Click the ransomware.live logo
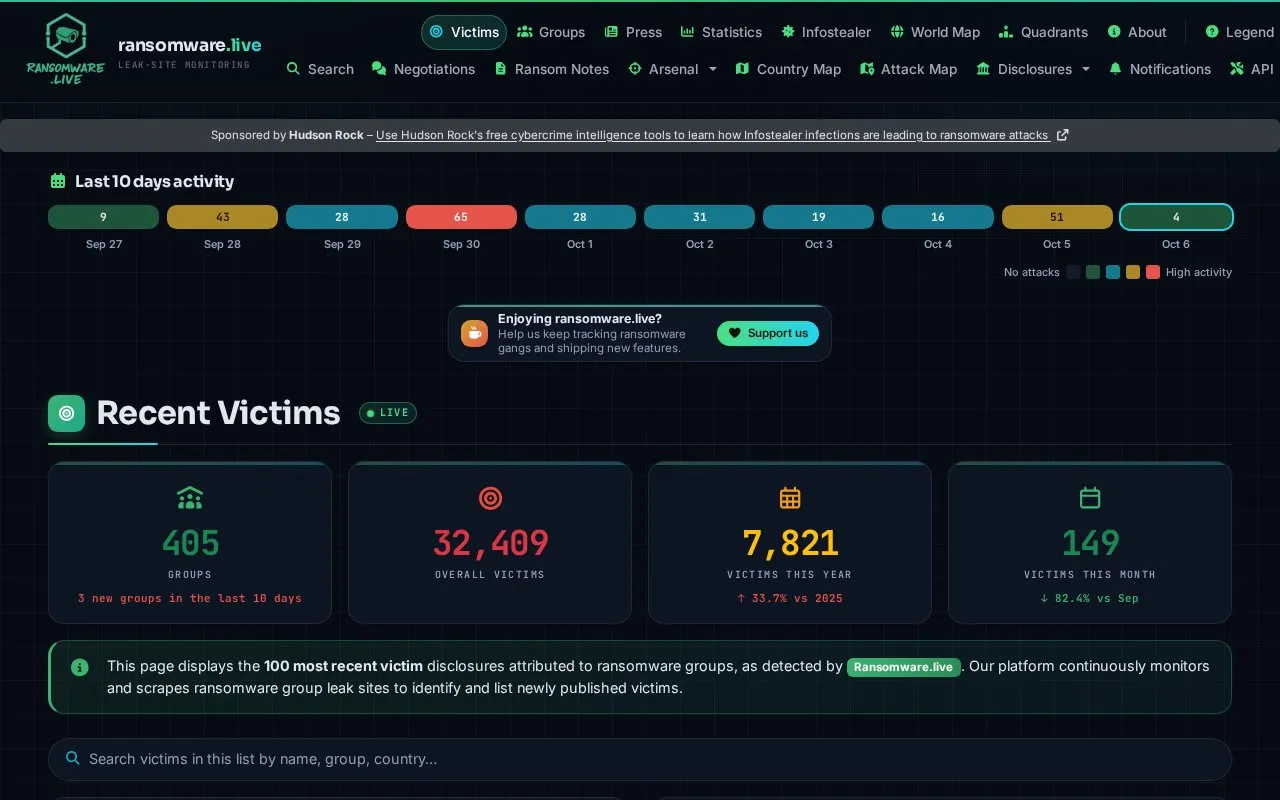This screenshot has height=800, width=1280. coord(66,47)
